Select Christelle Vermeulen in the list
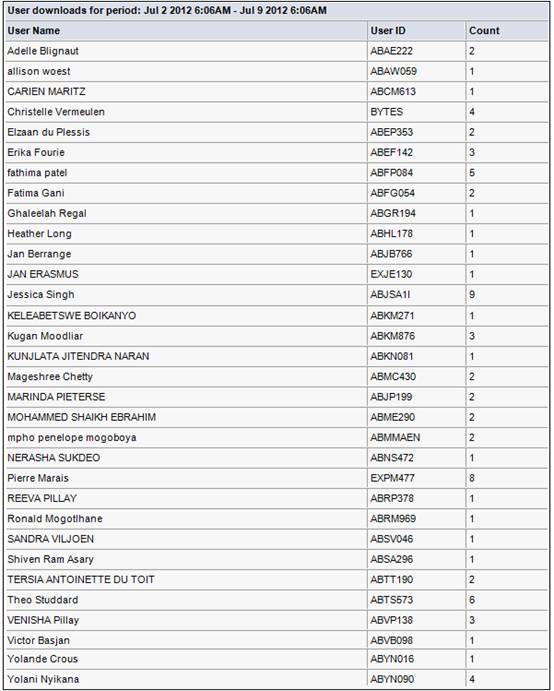Viewport: 554px width, 691px height. 56,112
